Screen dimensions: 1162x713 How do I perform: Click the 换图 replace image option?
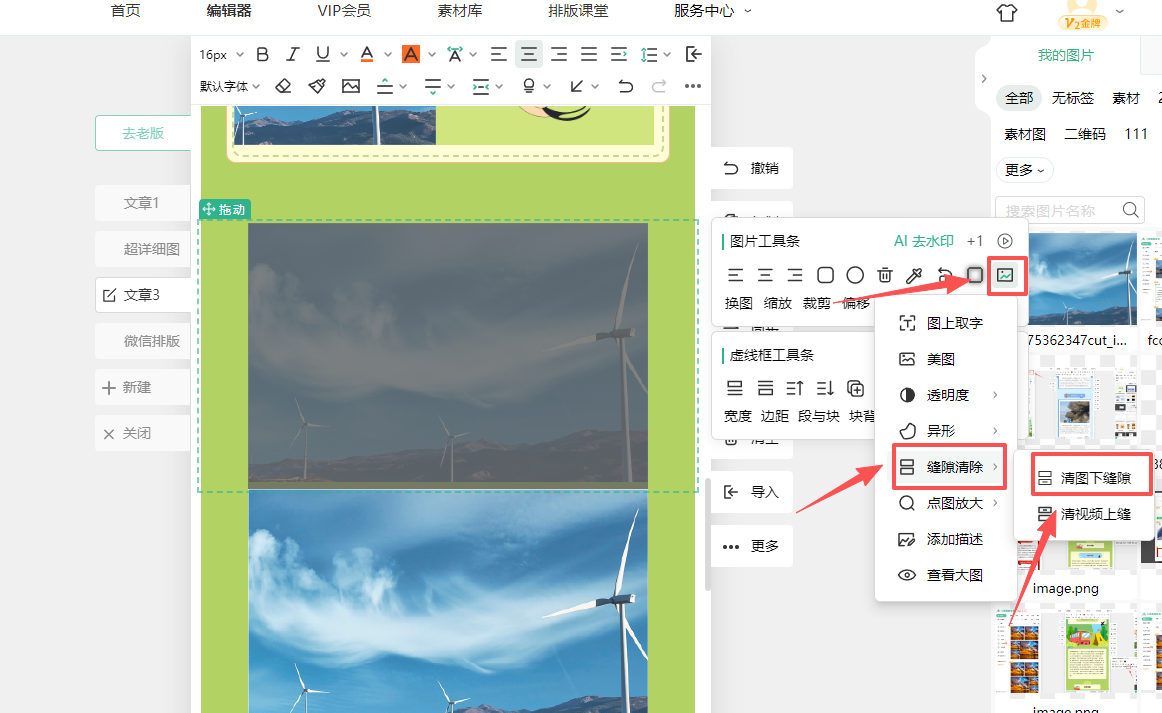tap(738, 302)
